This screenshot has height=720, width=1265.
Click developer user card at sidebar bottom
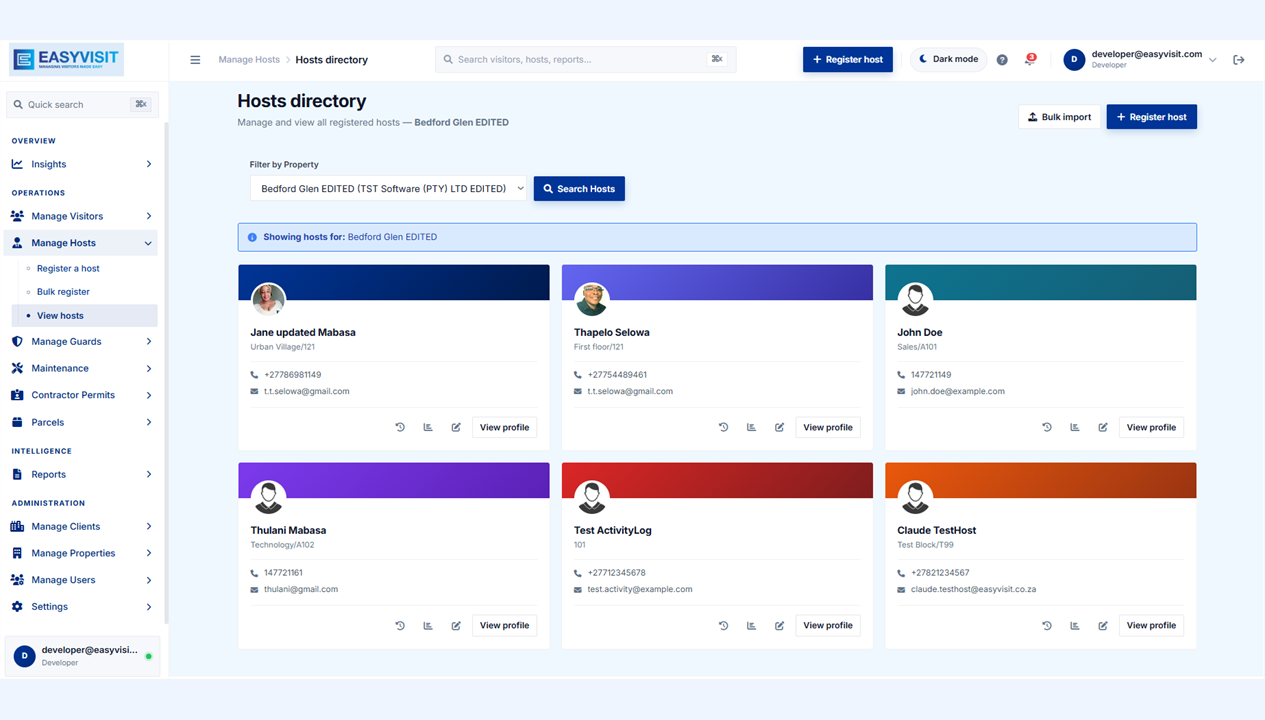pyautogui.click(x=82, y=656)
